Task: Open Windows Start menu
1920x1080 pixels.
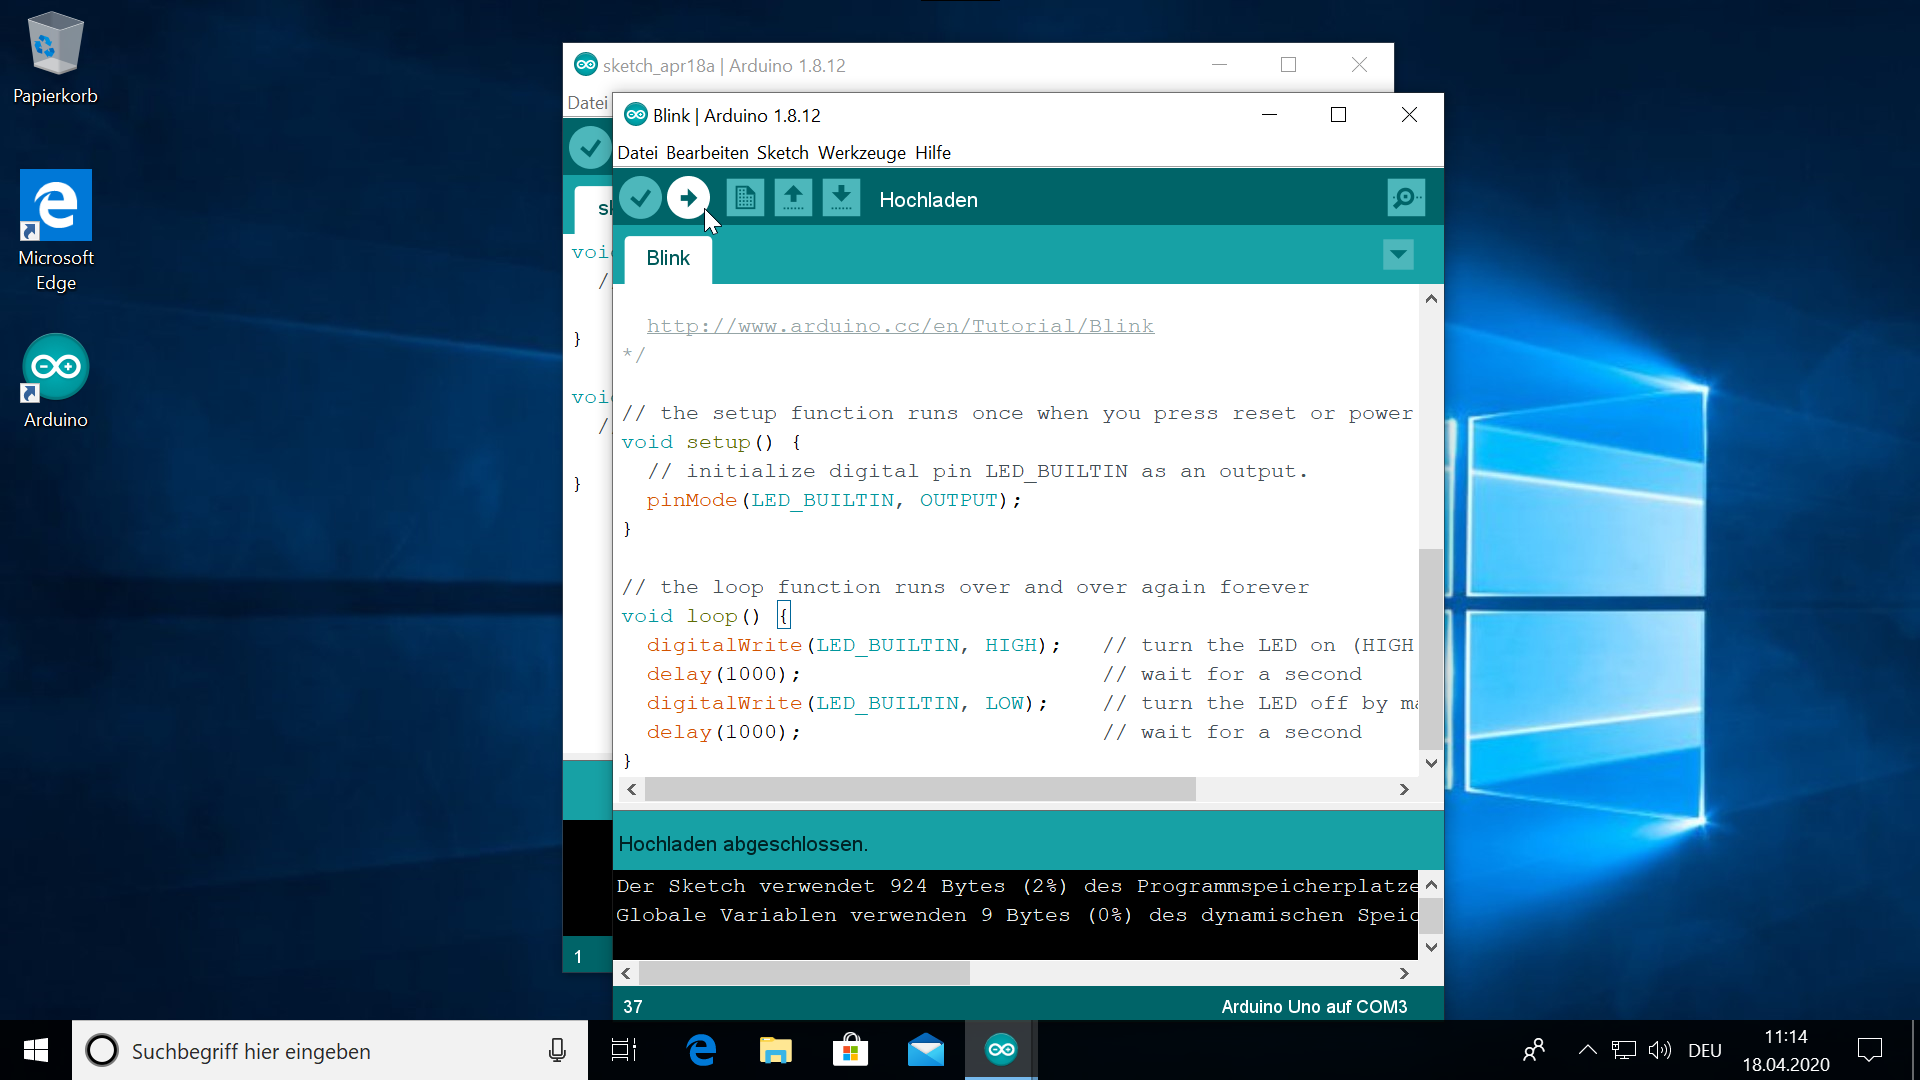Action: point(36,1050)
